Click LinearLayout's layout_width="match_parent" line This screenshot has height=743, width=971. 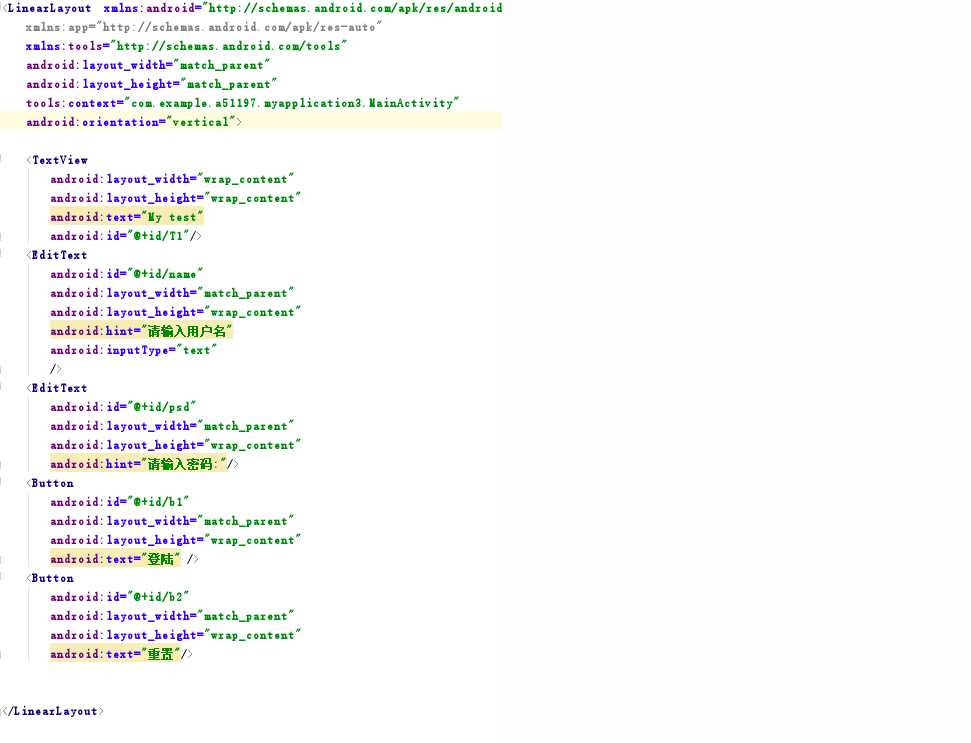pos(148,66)
